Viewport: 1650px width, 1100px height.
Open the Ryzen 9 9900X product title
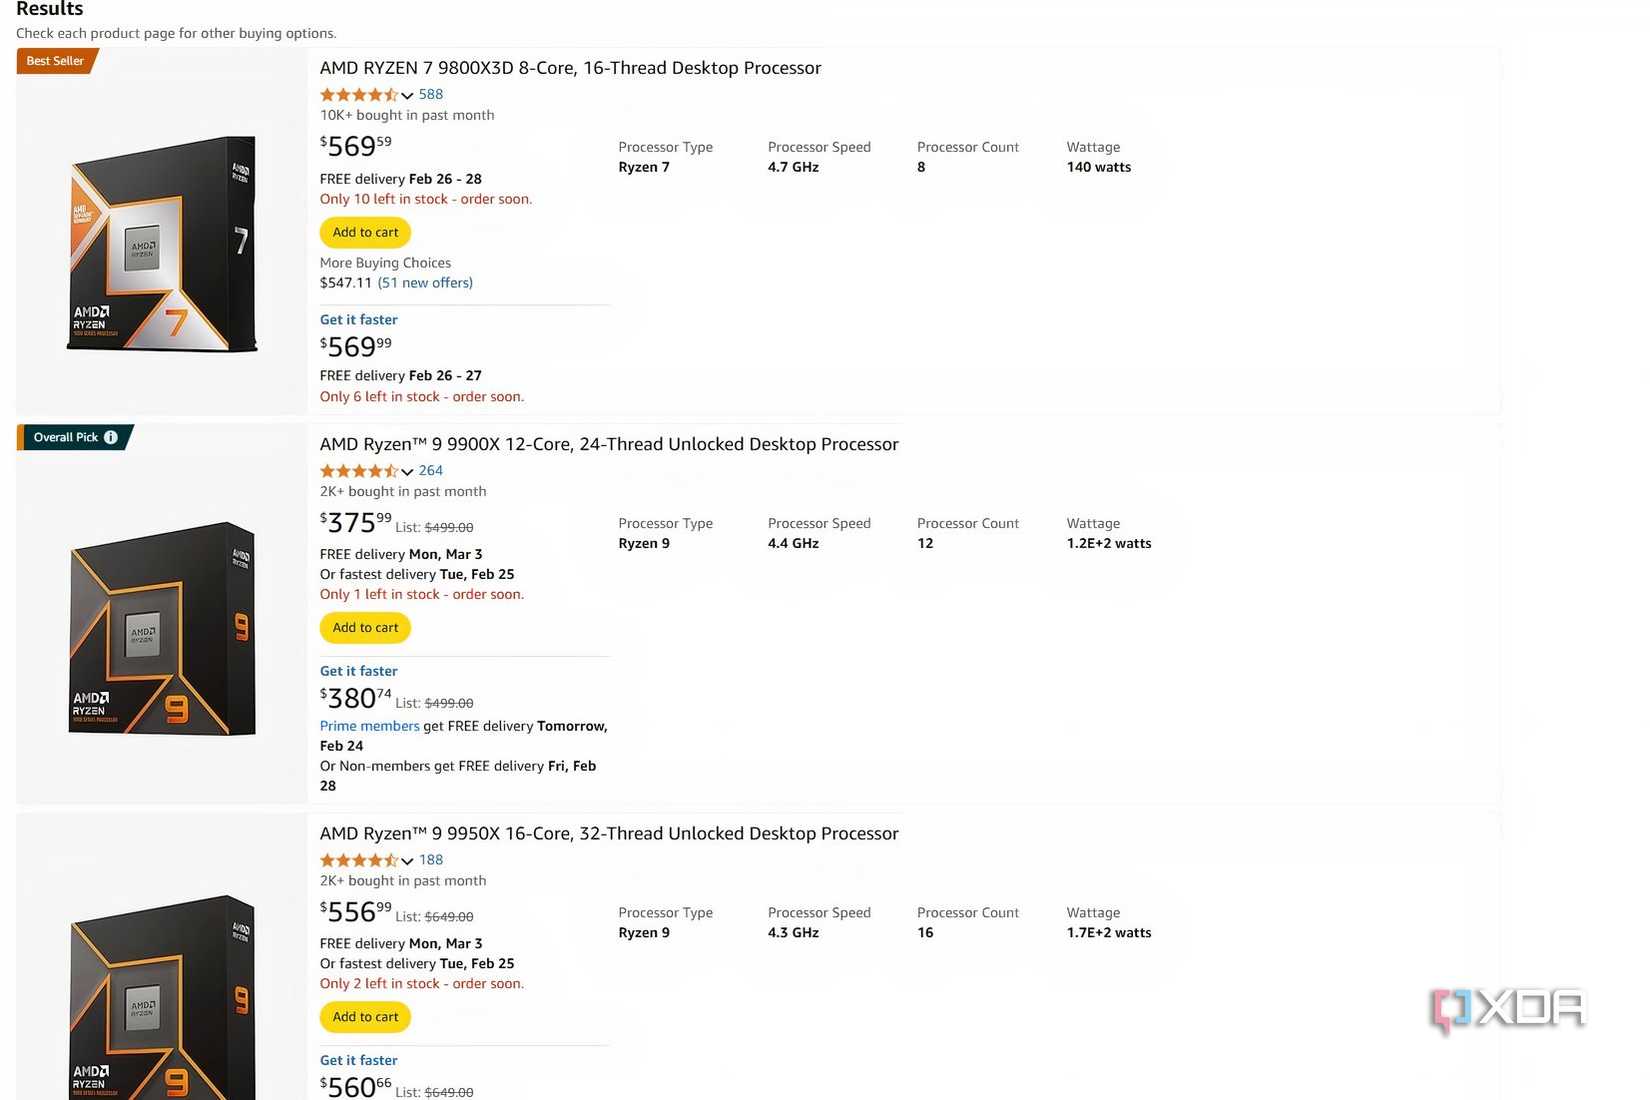pos(609,444)
